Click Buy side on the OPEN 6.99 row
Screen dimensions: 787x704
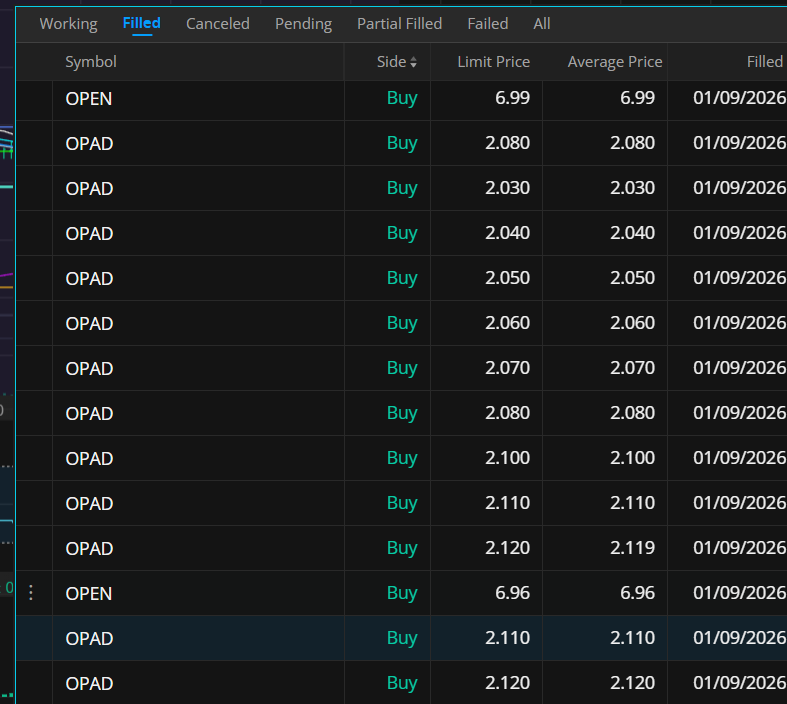402,98
